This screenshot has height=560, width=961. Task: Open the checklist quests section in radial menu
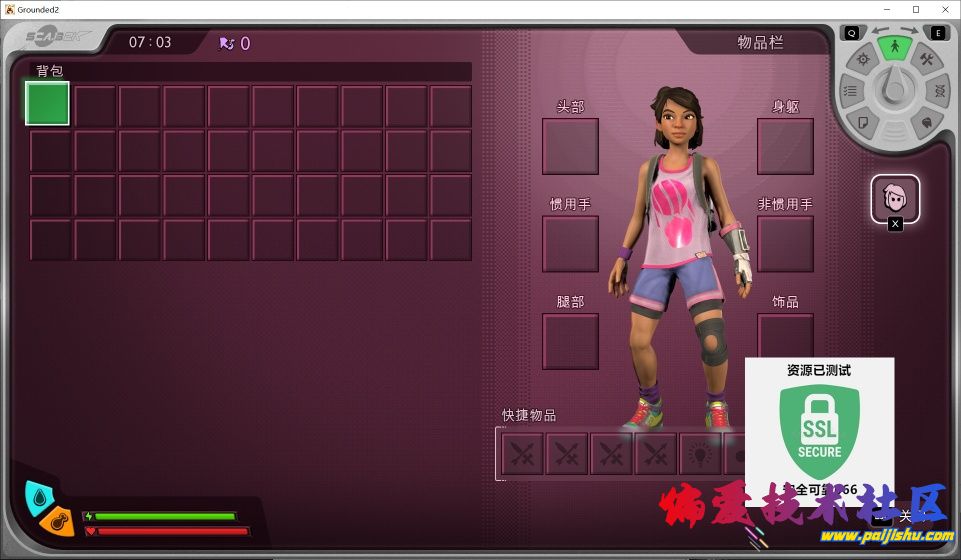pyautogui.click(x=850, y=91)
